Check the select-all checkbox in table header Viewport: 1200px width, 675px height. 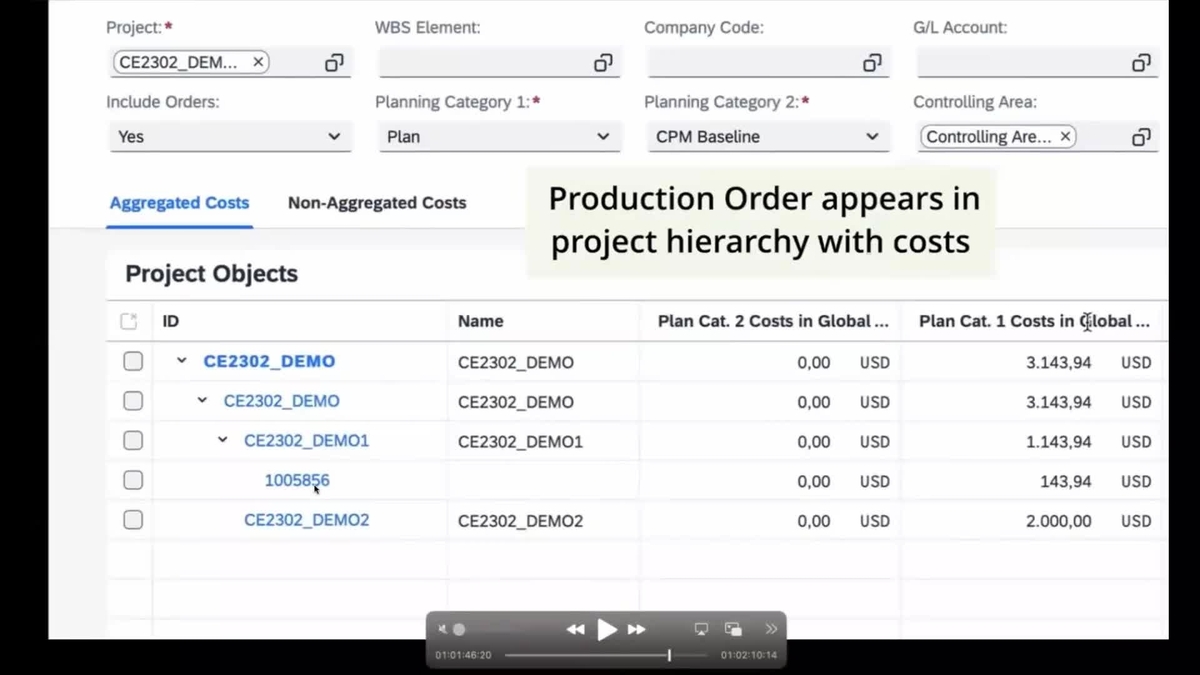[128, 321]
